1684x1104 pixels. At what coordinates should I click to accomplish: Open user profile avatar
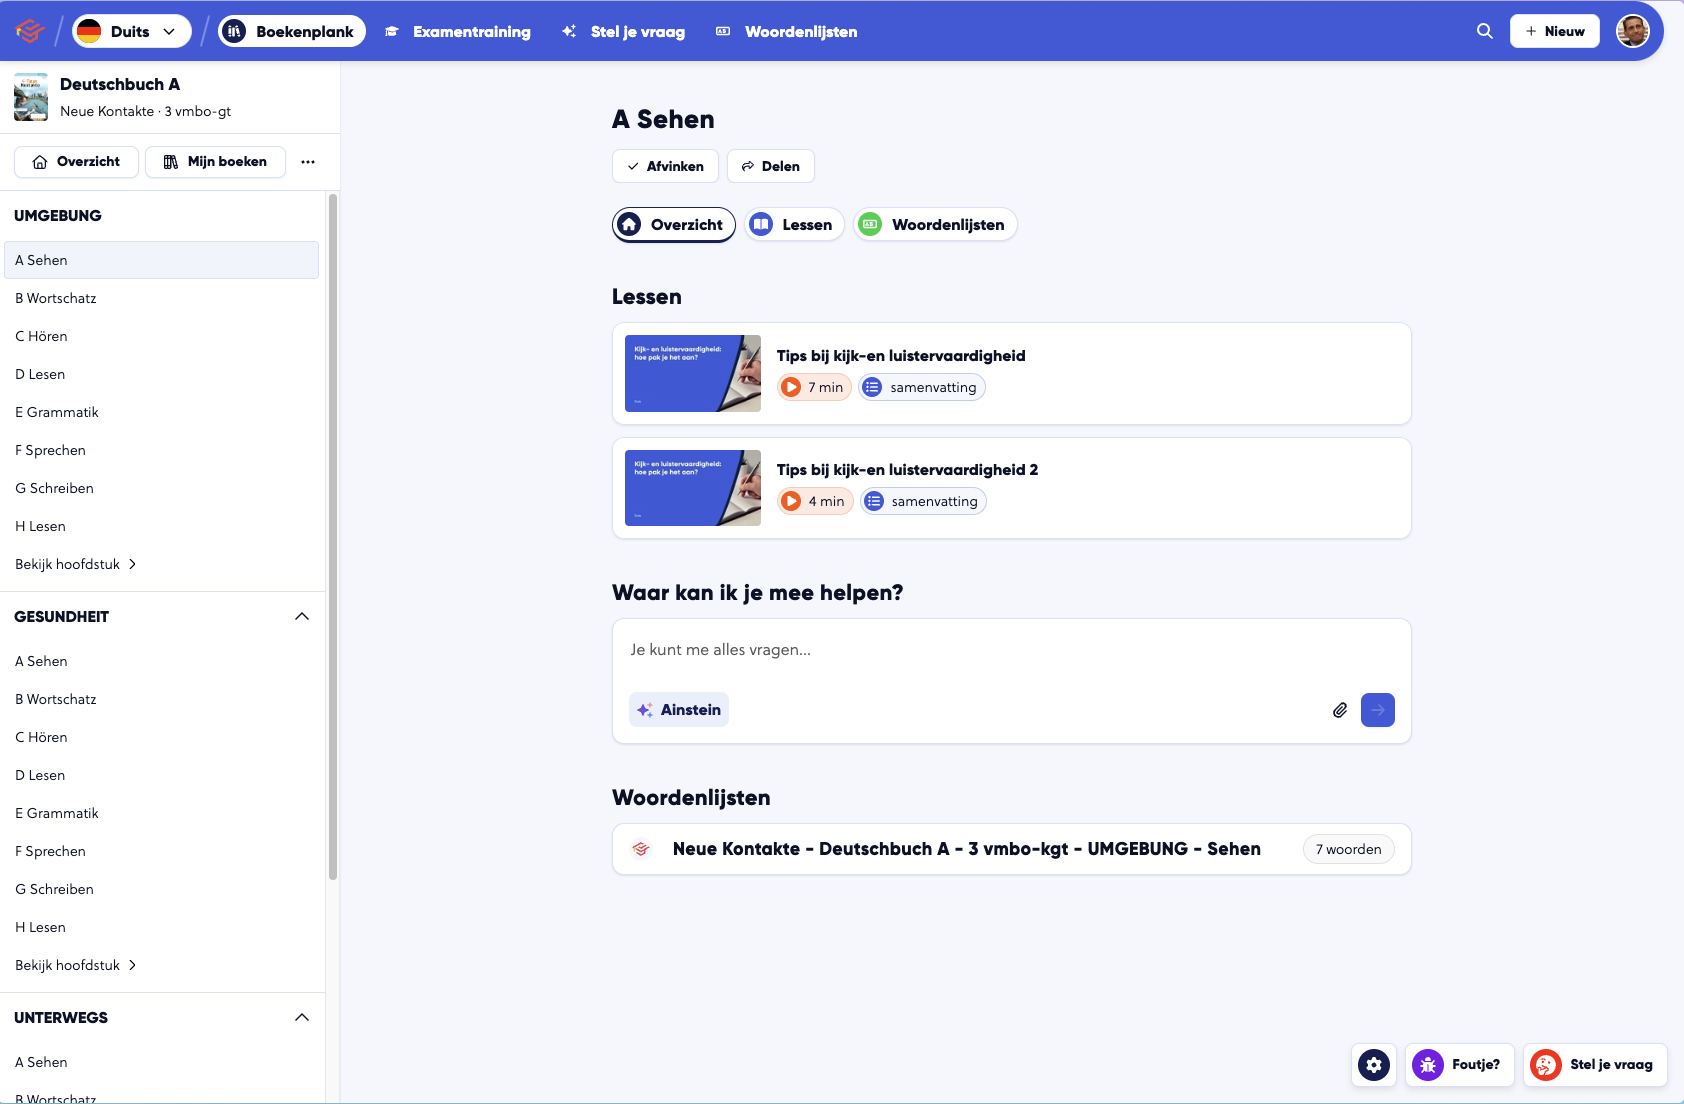tap(1632, 31)
